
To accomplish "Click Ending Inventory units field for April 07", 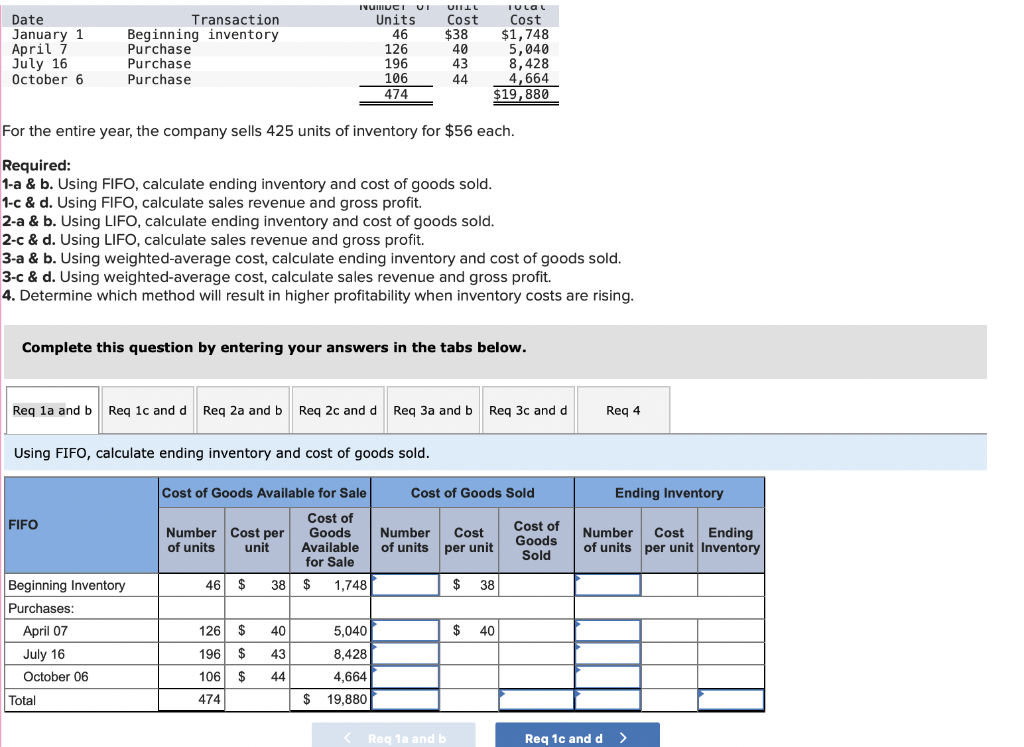I will [x=608, y=631].
